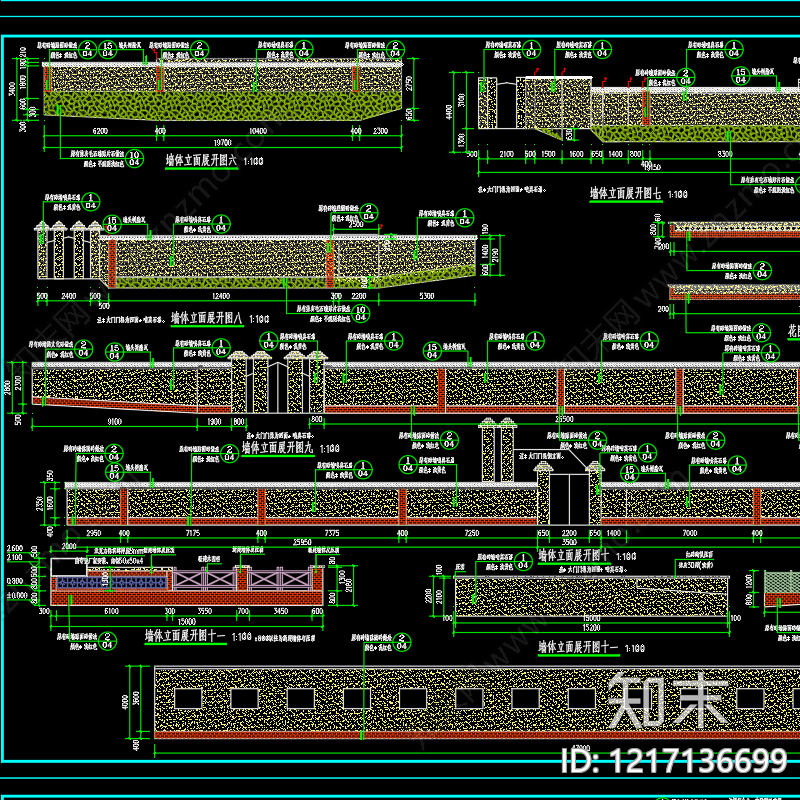Screen dimensions: 800x800
Task: Select the arched gate in elevation nine
Action: 277,387
